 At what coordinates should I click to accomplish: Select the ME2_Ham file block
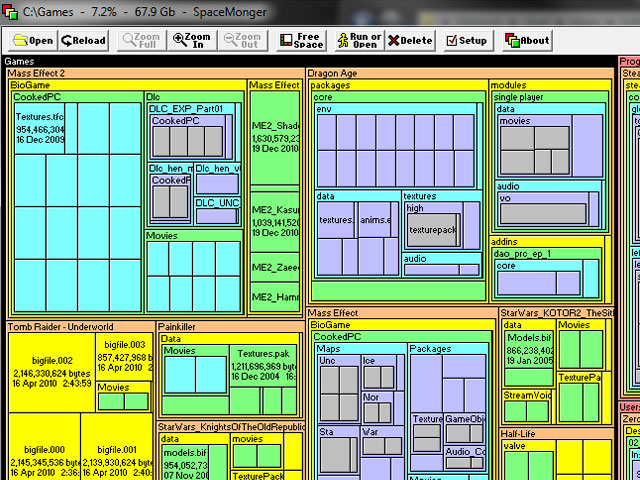tap(275, 297)
